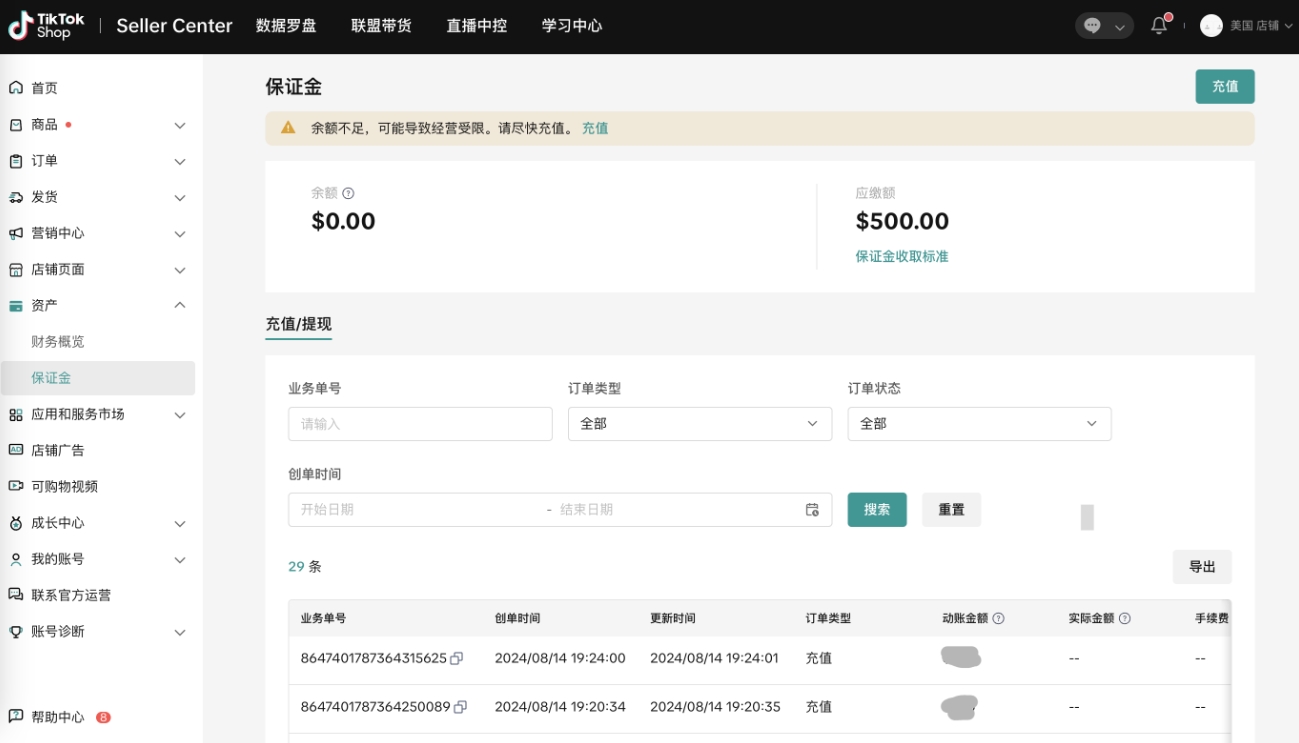The width and height of the screenshot is (1299, 743).
Task: Expand the 订单 sidebar menu
Action: click(180, 161)
